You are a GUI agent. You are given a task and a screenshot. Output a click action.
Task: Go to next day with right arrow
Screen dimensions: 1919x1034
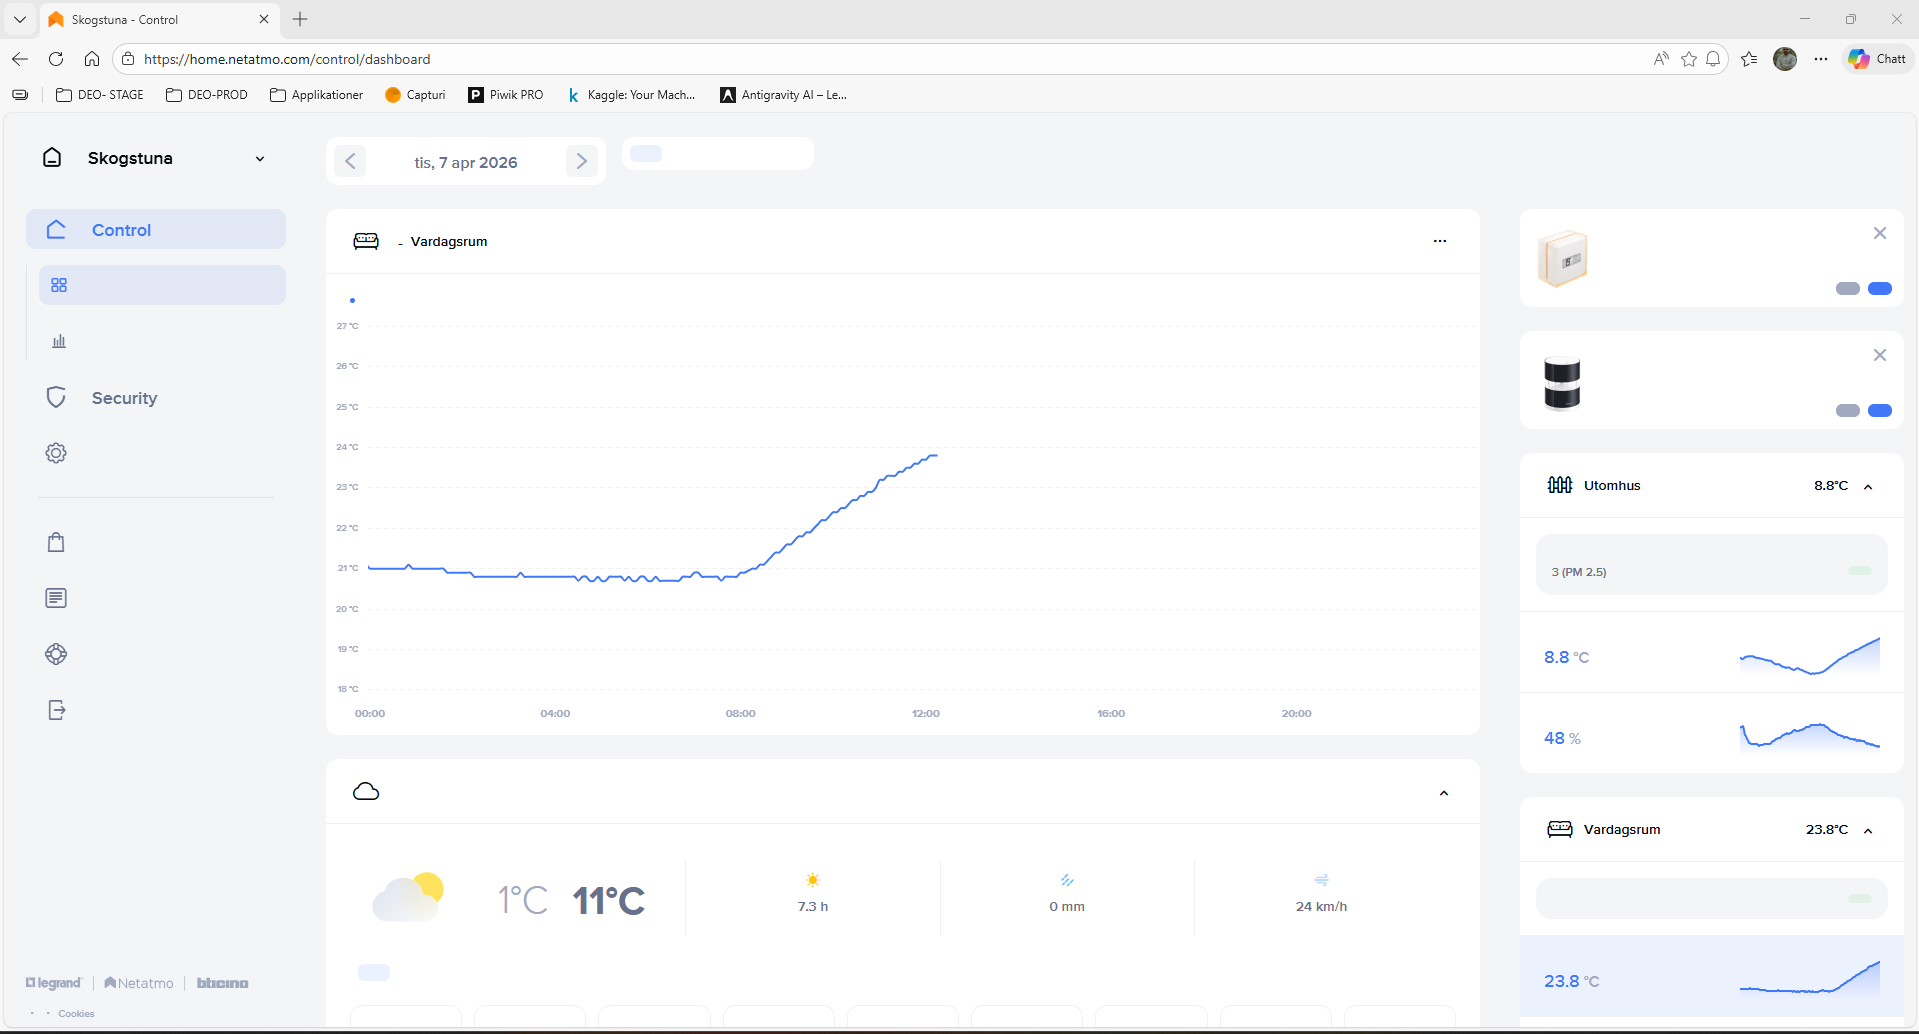[x=581, y=161]
